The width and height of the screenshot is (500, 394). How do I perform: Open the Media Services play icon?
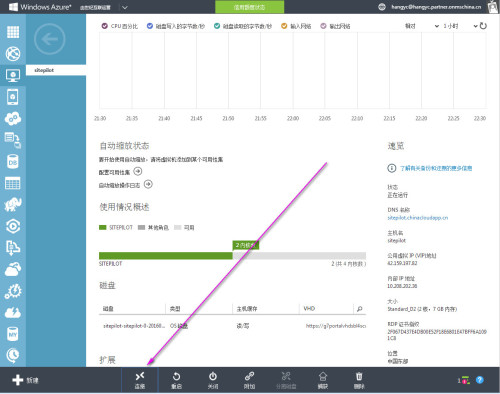pos(13,226)
